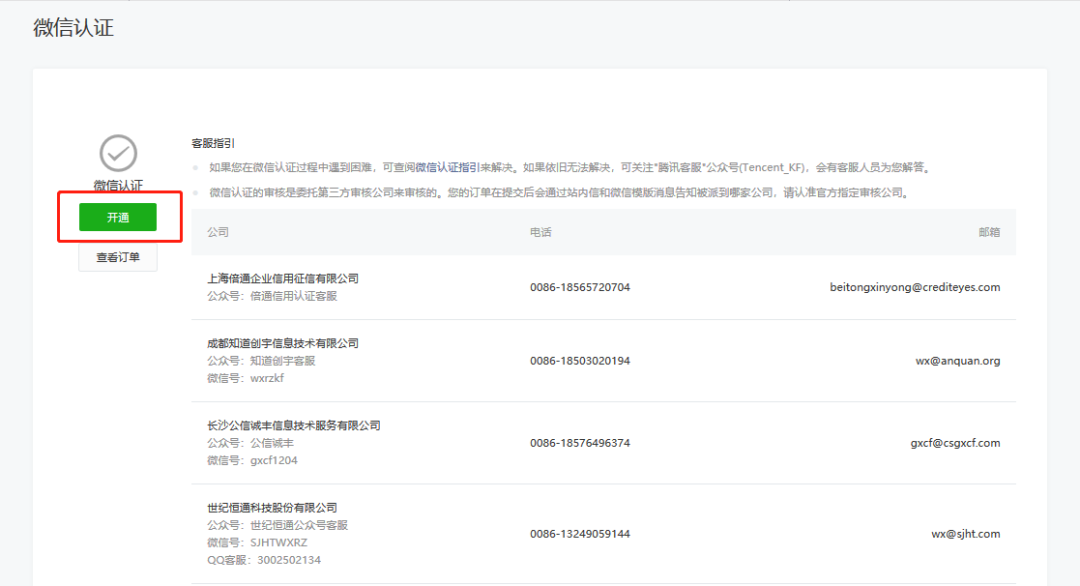The height and width of the screenshot is (586, 1080).
Task: Select company name 世纪恒通科技股份有限公司
Action: pos(272,507)
